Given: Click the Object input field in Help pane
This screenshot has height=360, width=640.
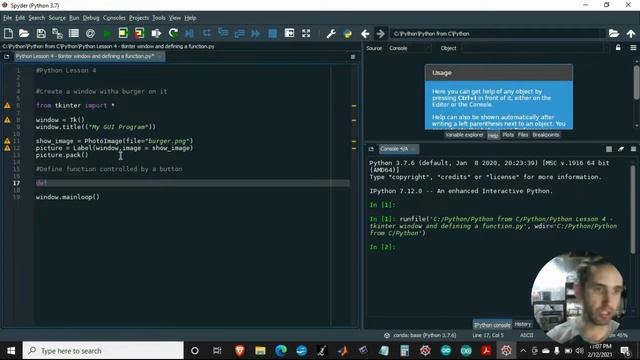Looking at the screenshot, I should pyautogui.click(x=534, y=48).
